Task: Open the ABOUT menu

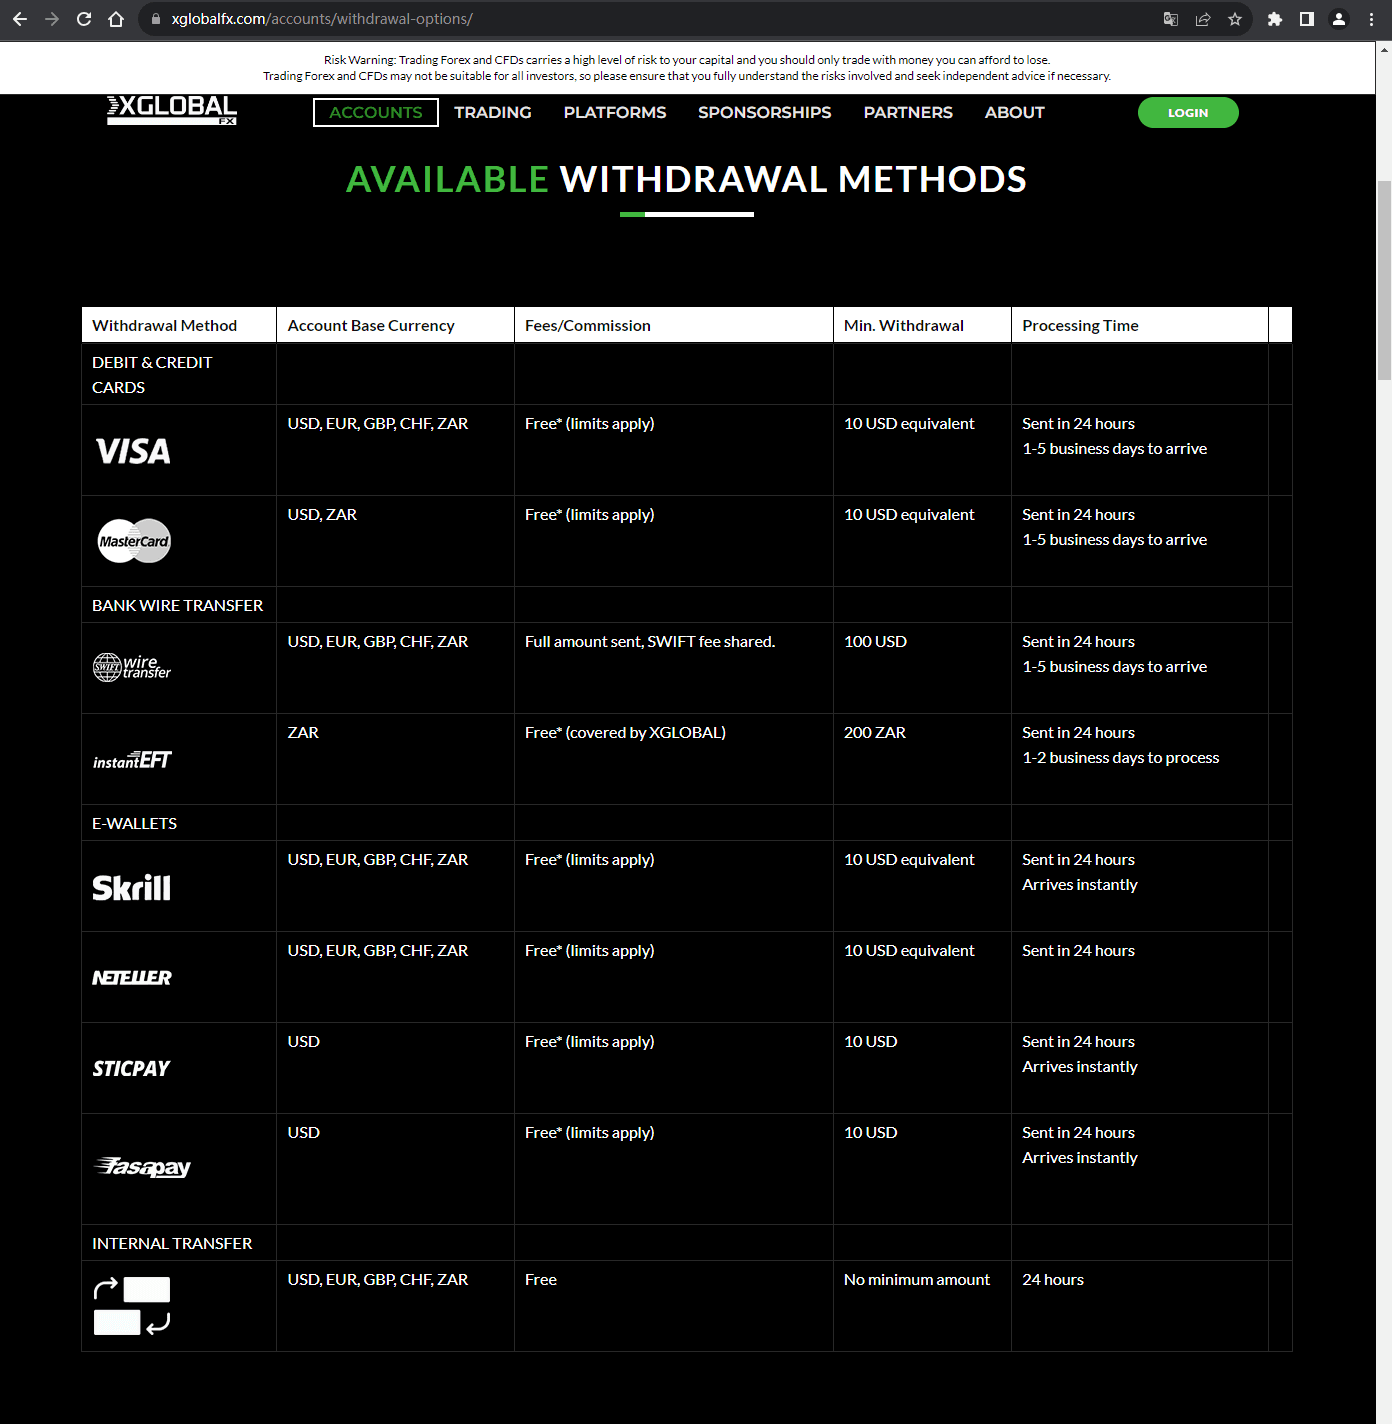Action: (x=1015, y=113)
